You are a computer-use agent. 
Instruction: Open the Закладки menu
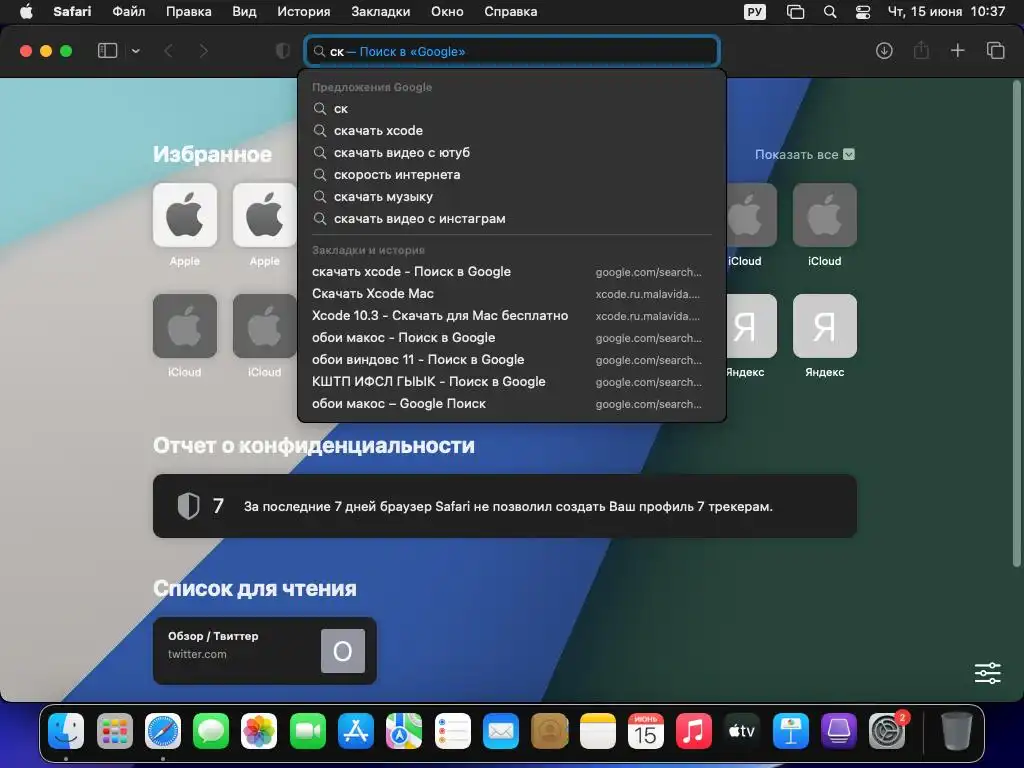click(381, 12)
